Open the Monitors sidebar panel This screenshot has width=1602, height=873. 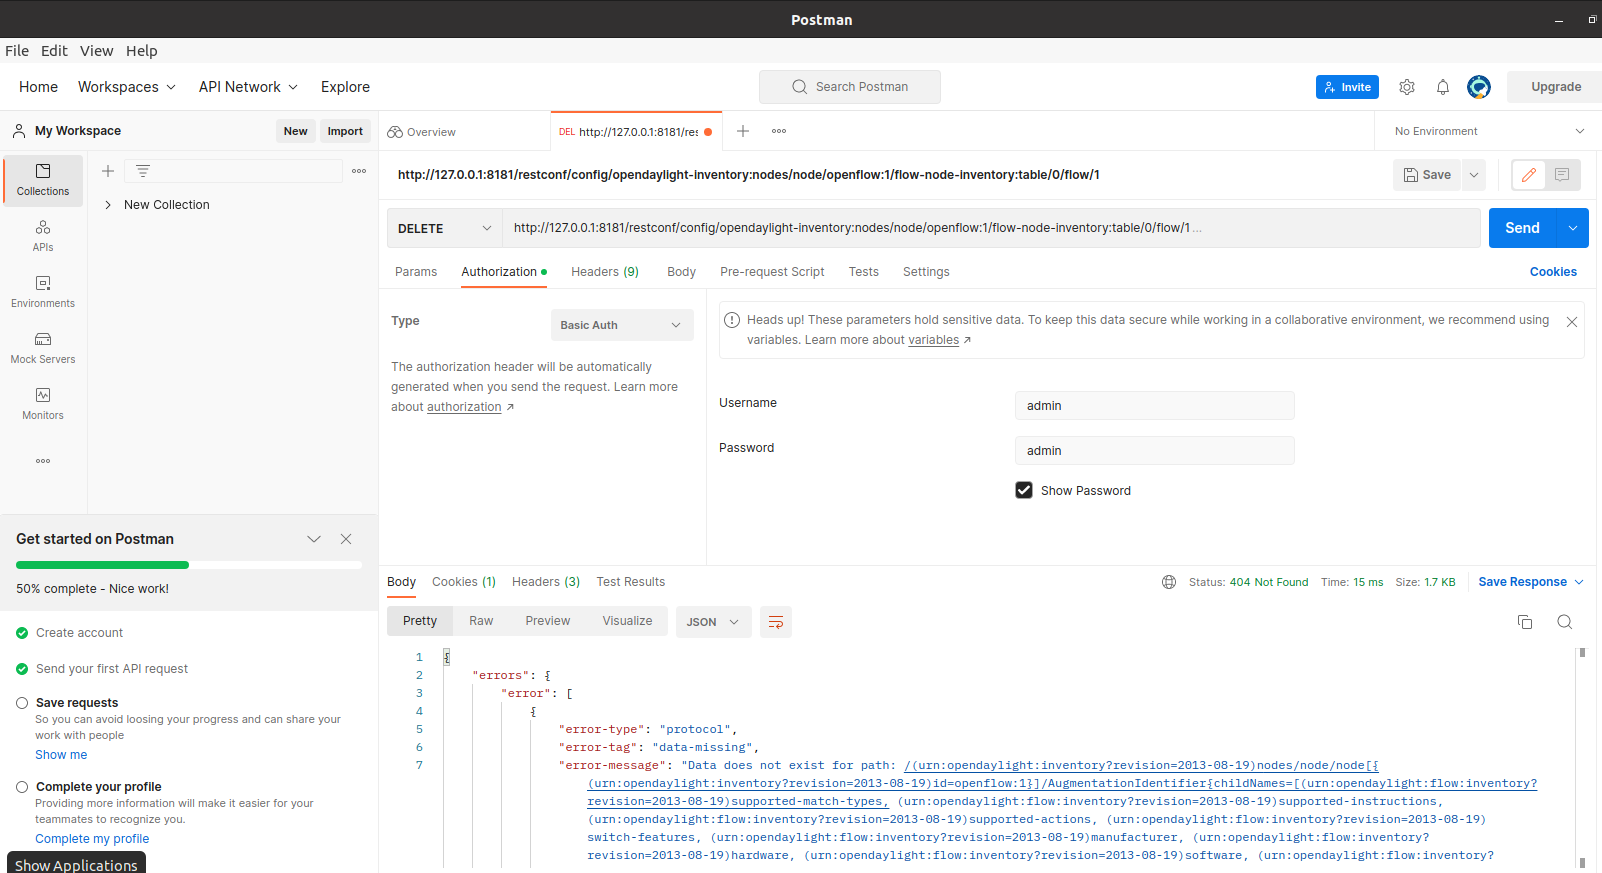[x=43, y=403]
